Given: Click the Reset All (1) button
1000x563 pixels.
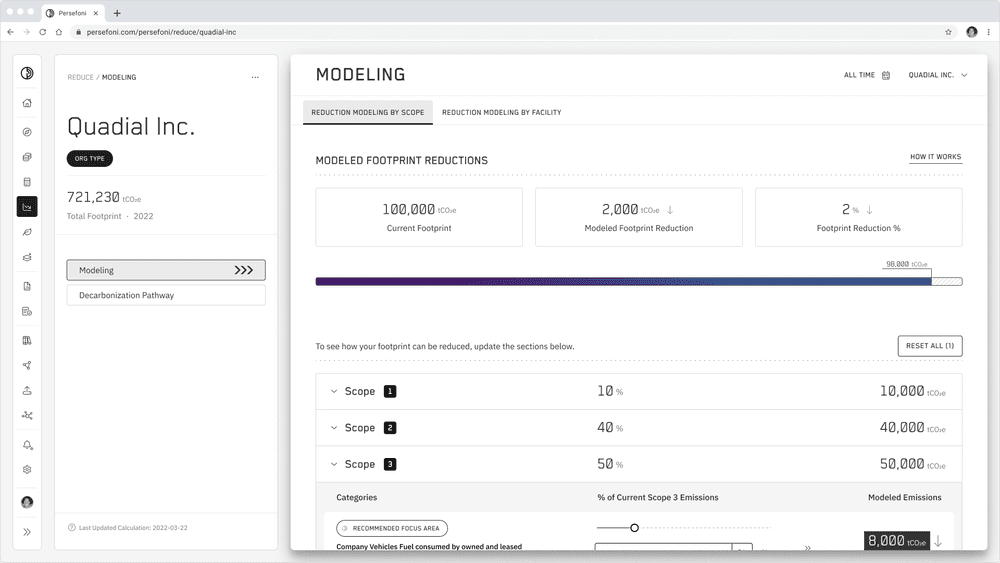Looking at the screenshot, I should point(929,346).
